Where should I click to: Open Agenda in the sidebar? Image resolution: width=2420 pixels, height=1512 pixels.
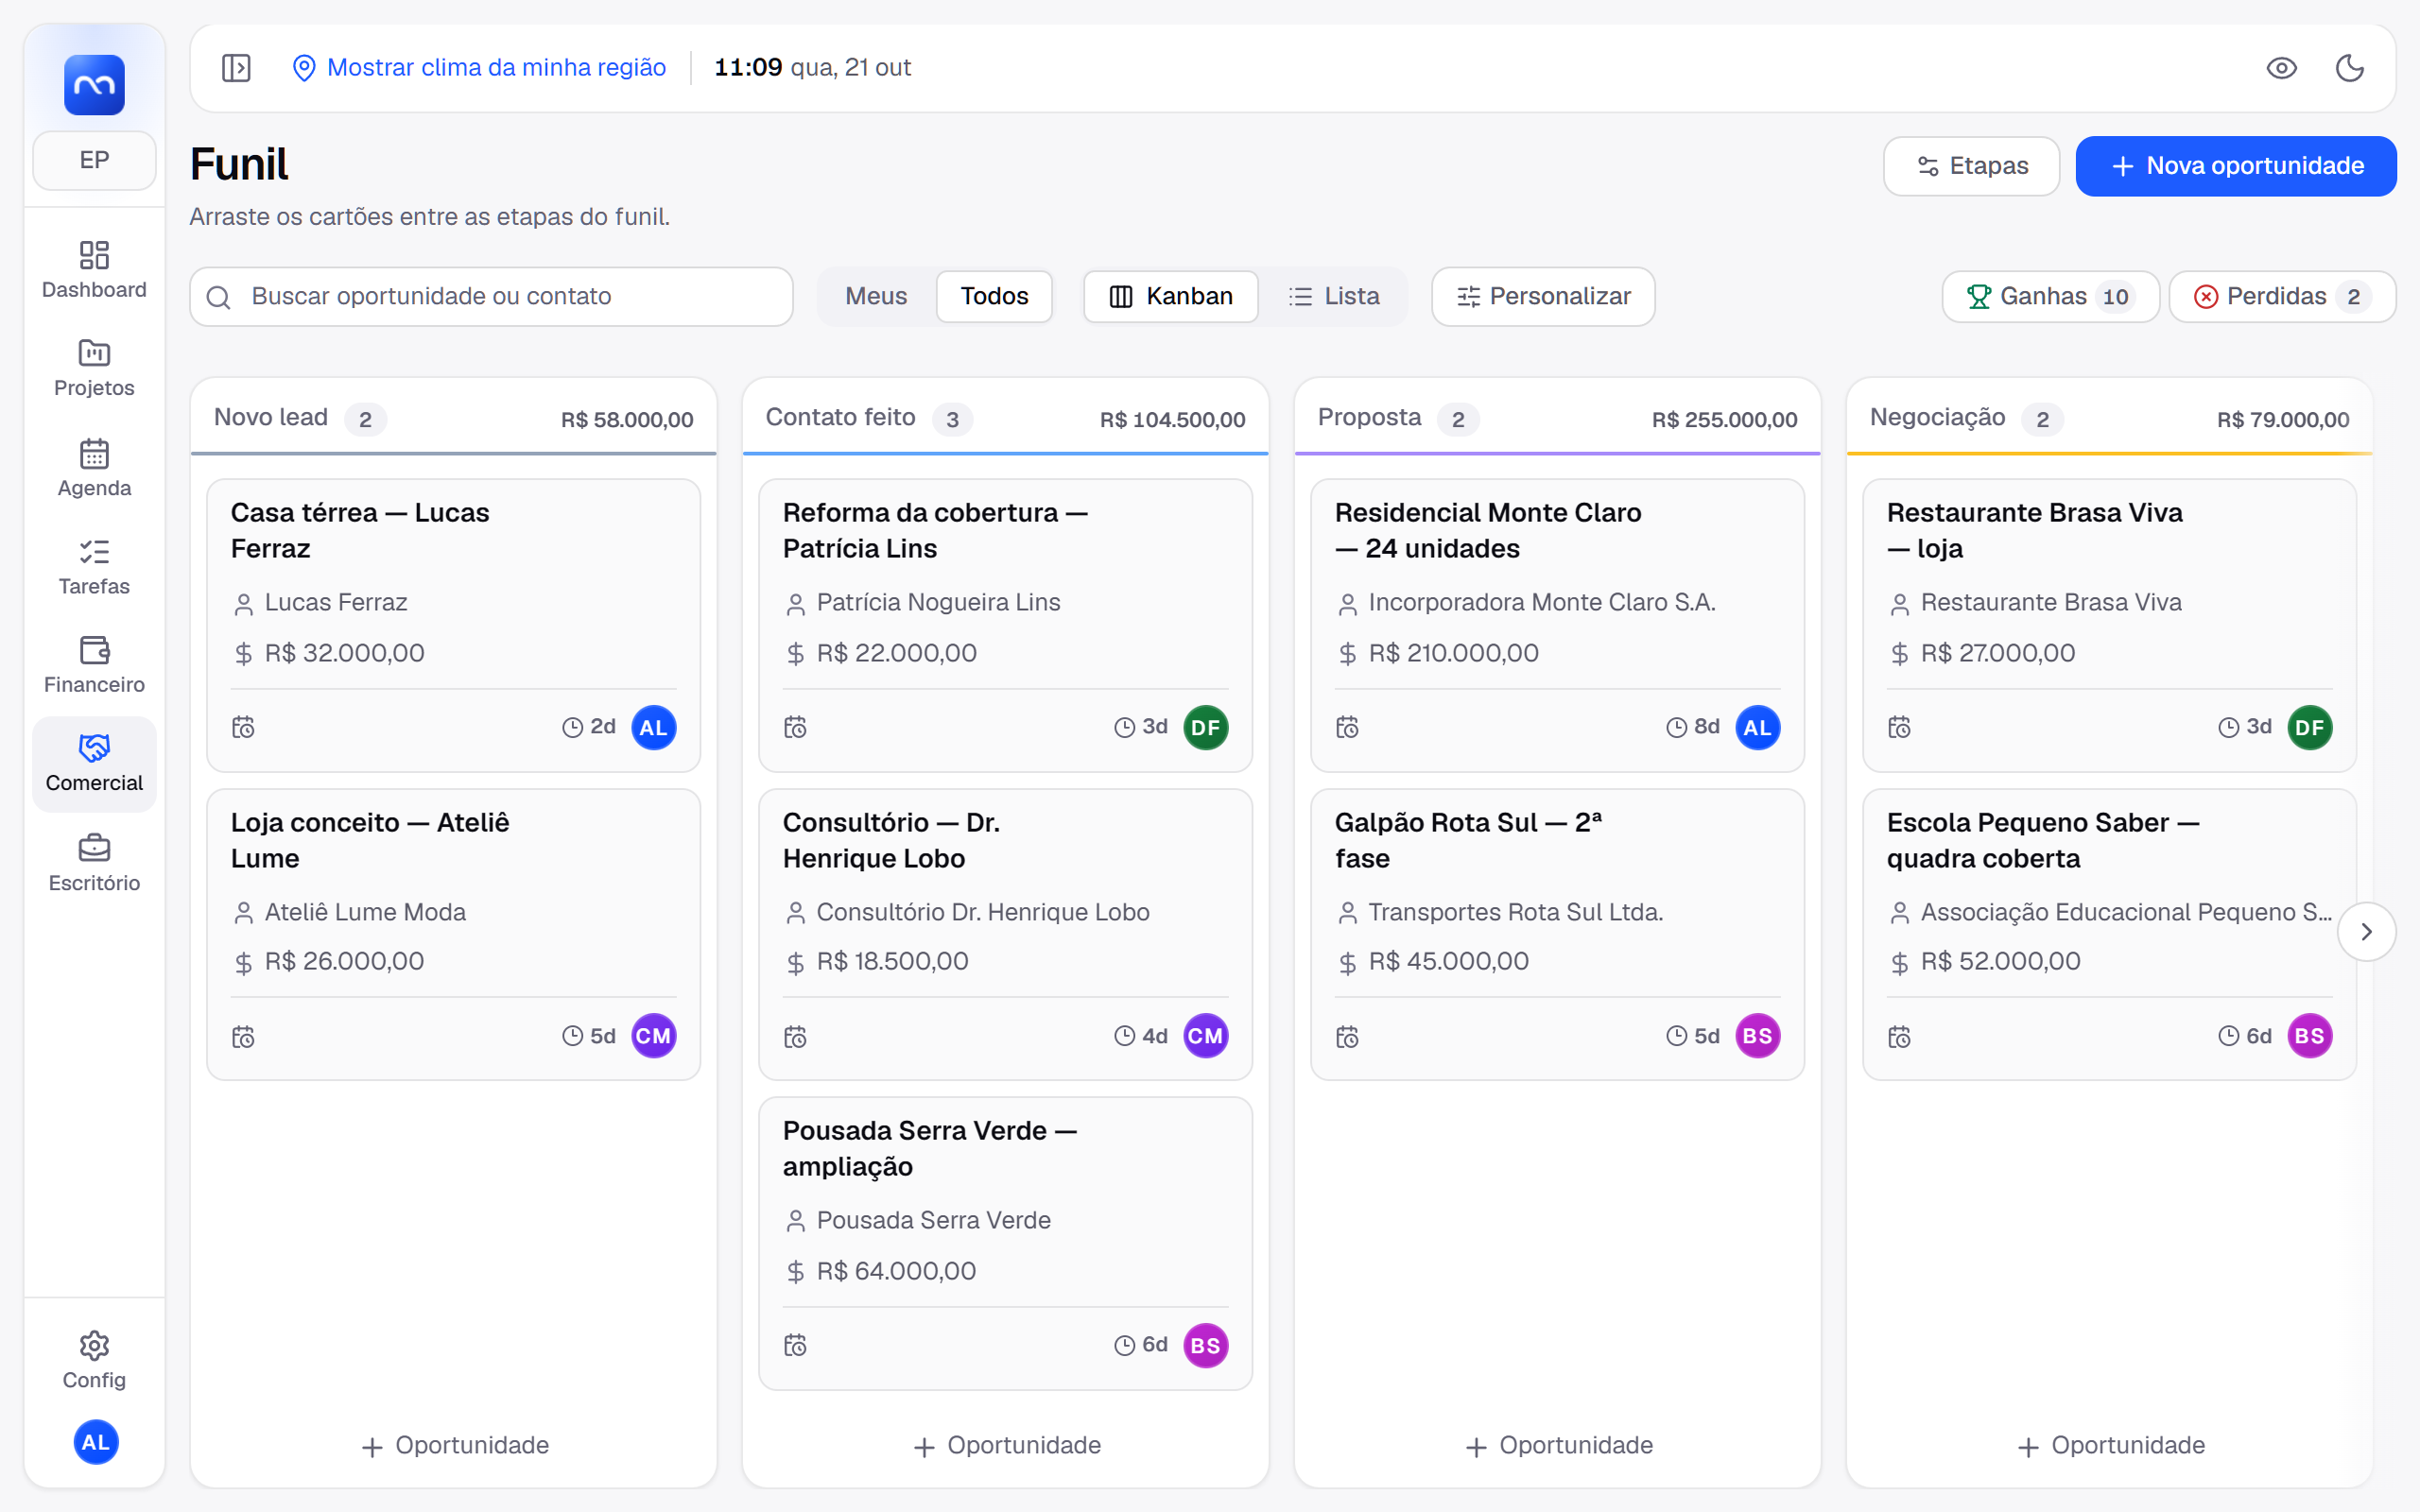94,468
